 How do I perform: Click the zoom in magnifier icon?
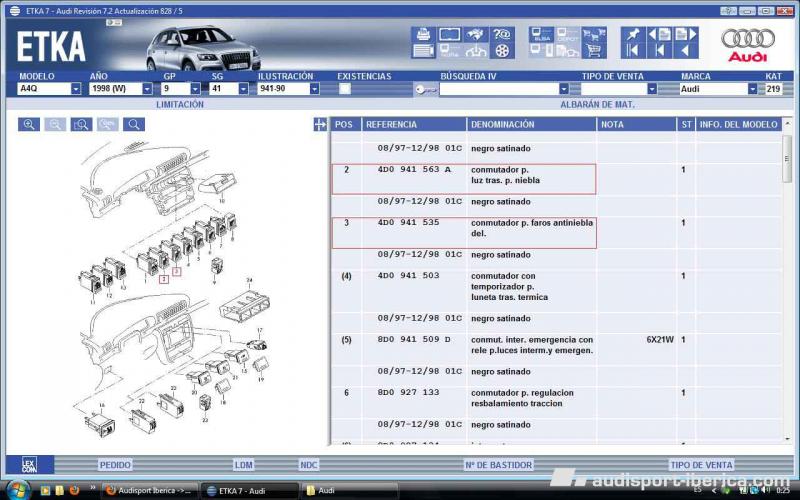tap(29, 124)
